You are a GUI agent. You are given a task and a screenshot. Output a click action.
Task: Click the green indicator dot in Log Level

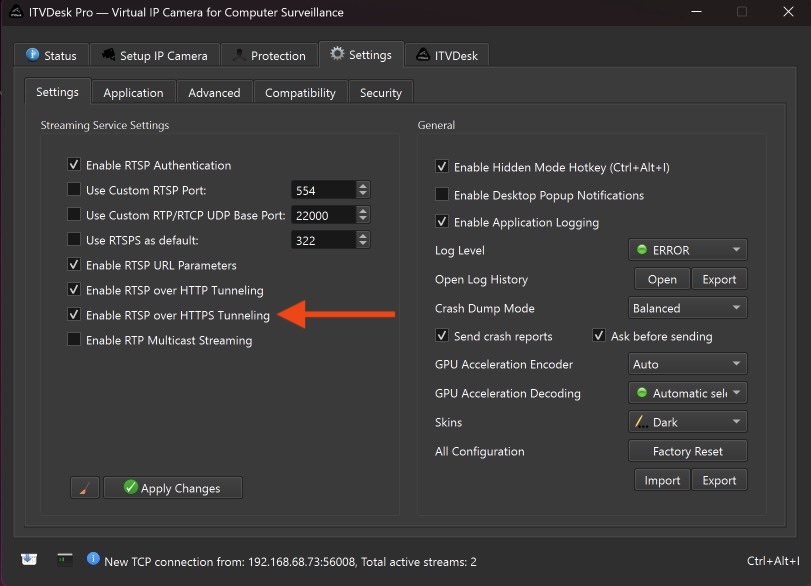642,249
